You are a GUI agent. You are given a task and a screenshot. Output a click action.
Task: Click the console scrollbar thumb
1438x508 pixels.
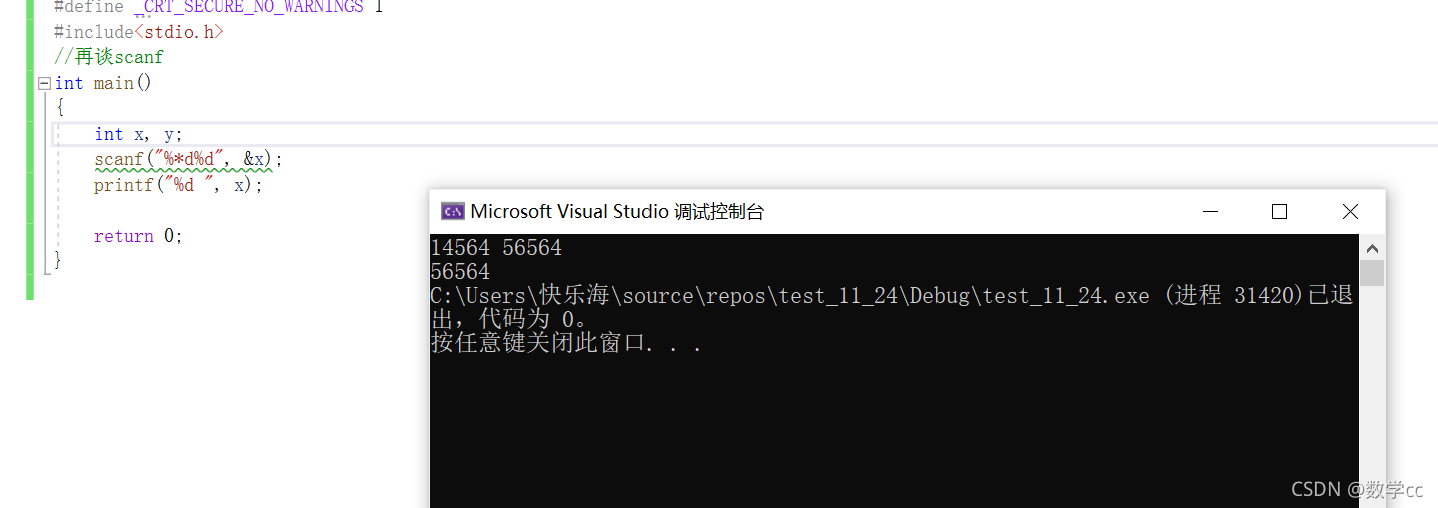1372,273
